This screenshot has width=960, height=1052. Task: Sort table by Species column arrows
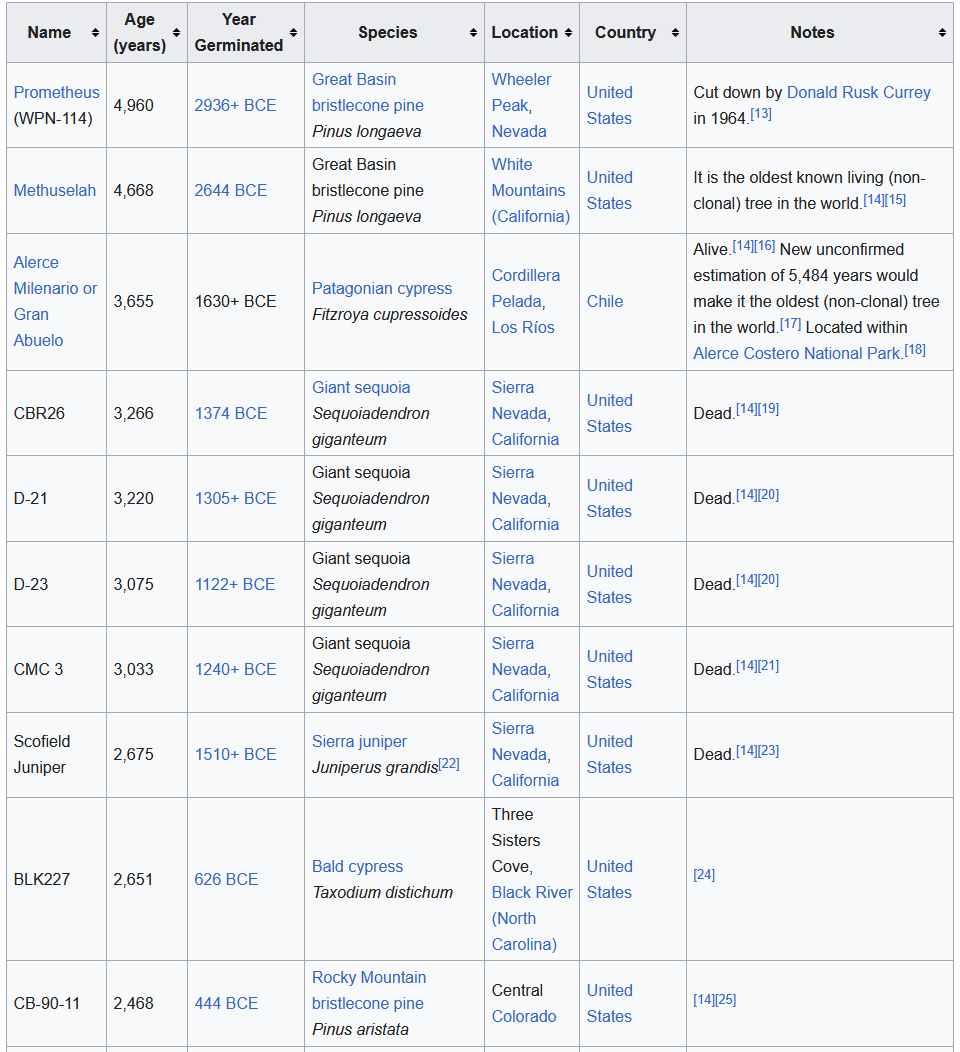tap(473, 33)
